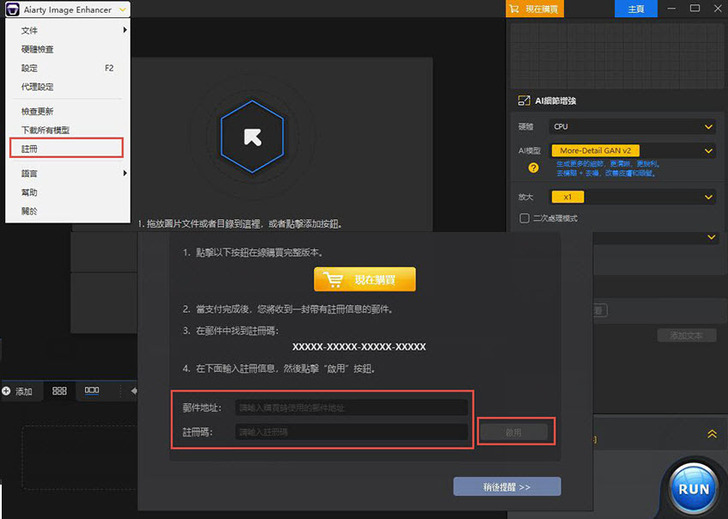
Task: Click the AI細節增強 panel icon
Action: pyautogui.click(x=523, y=101)
